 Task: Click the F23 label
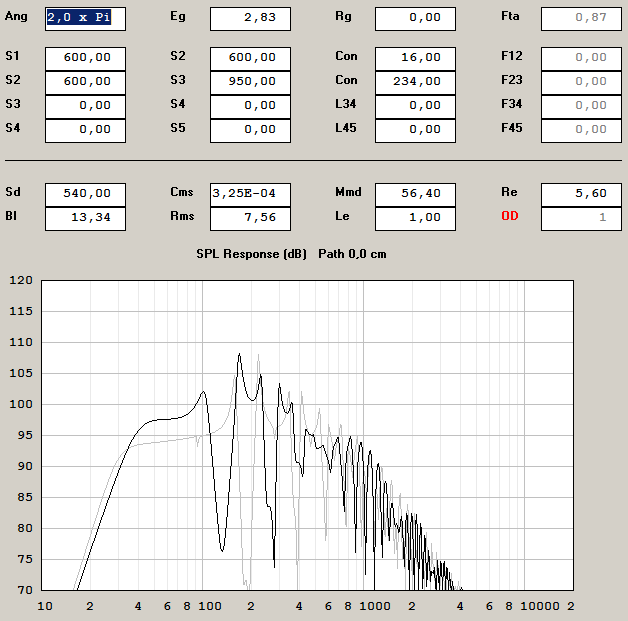click(x=511, y=80)
